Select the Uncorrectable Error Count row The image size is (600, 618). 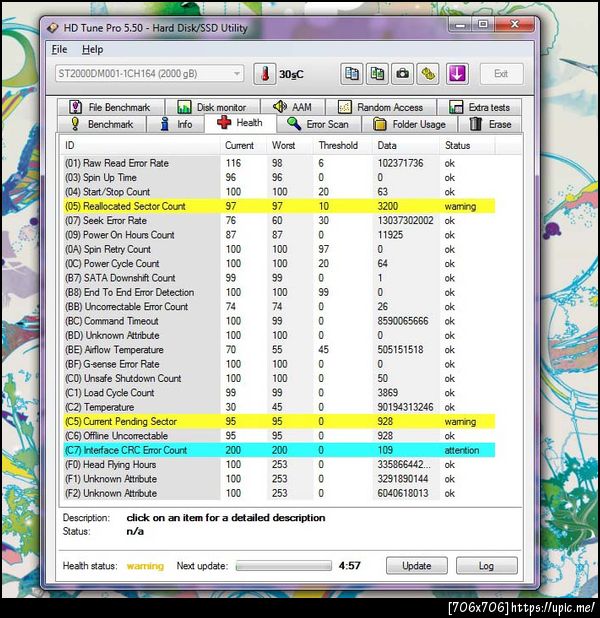coord(279,307)
